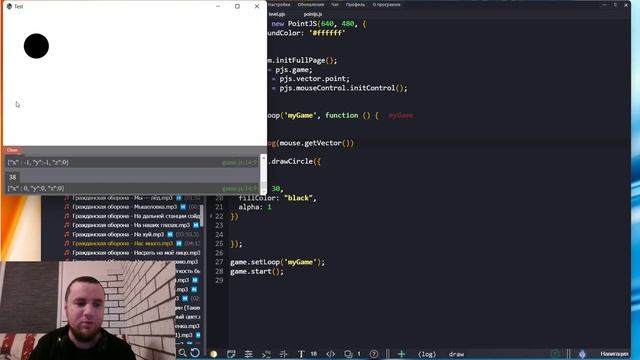Click the red Clear button in console
The width and height of the screenshot is (640, 360).
pyautogui.click(x=12, y=150)
